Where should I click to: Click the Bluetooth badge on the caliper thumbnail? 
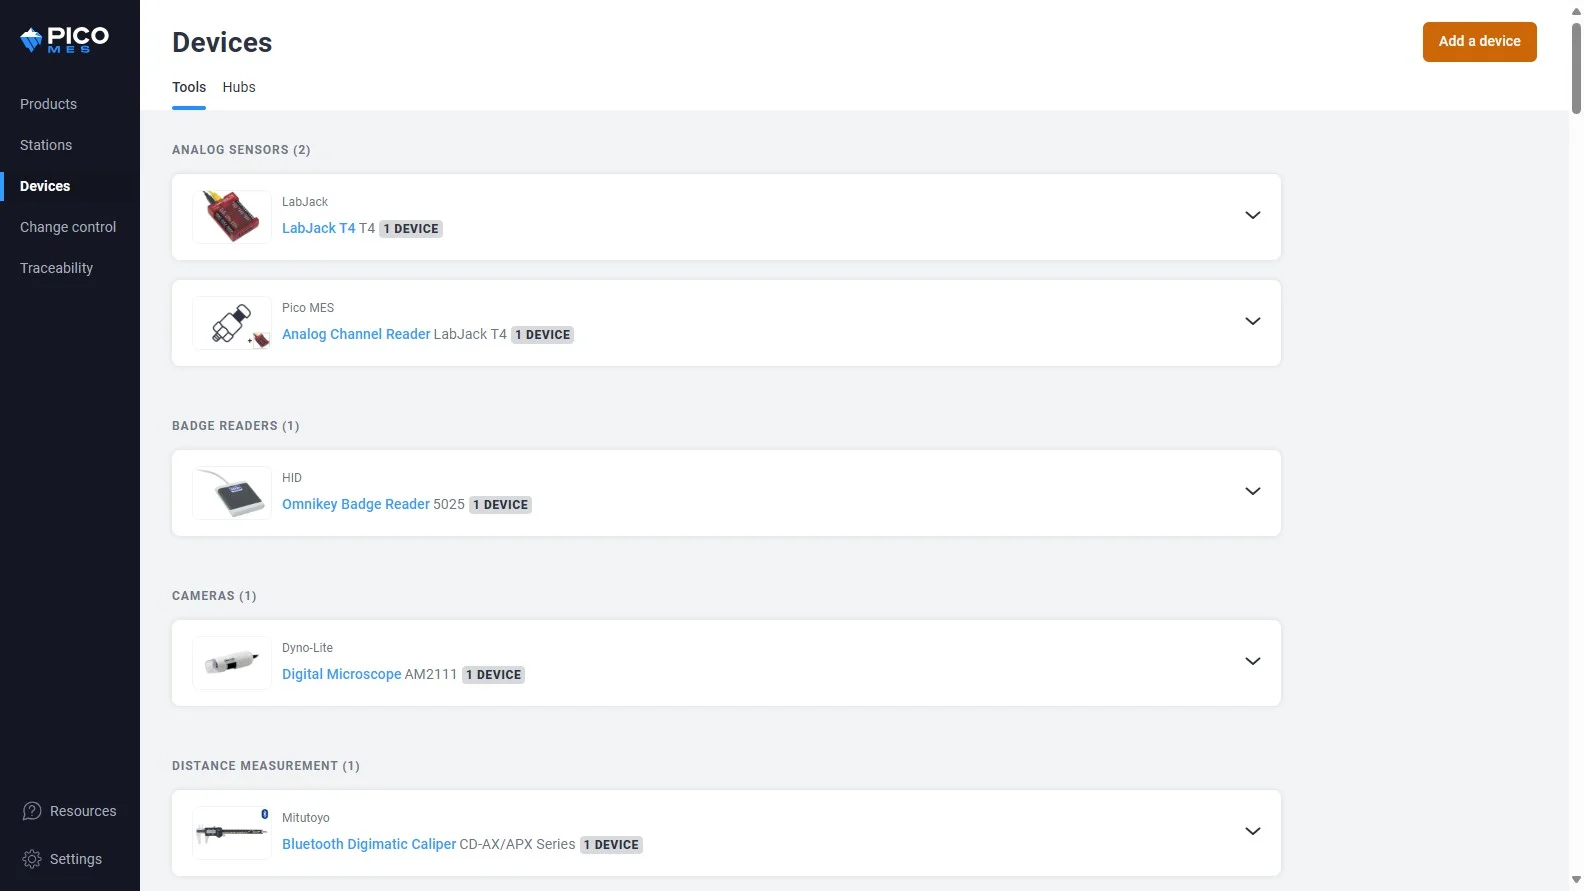(265, 814)
